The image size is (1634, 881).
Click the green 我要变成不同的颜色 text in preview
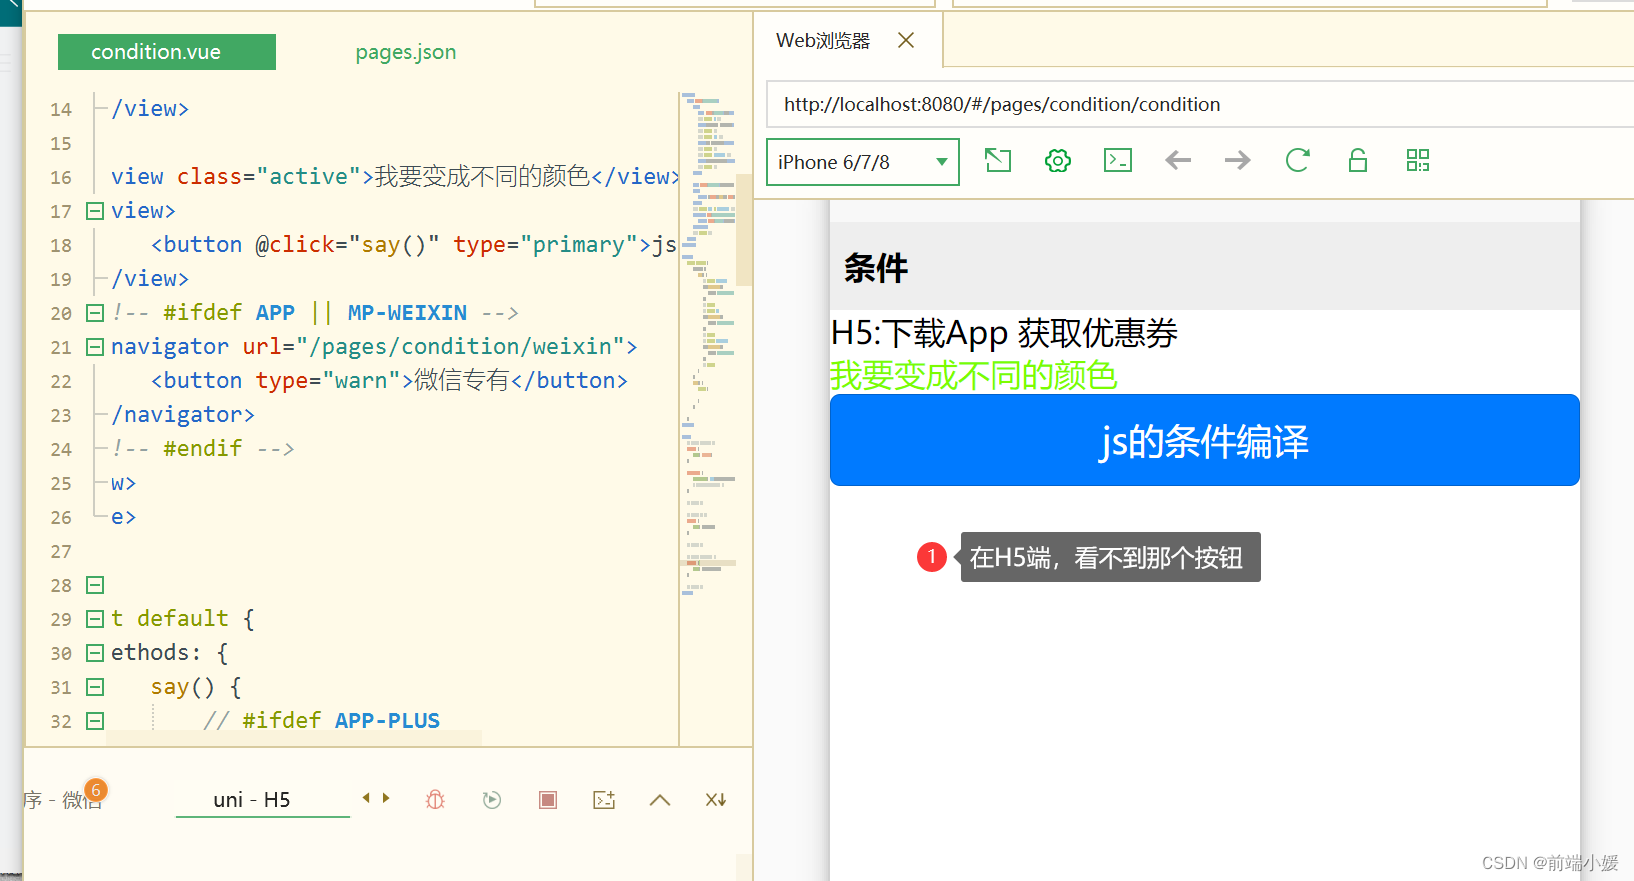coord(973,376)
